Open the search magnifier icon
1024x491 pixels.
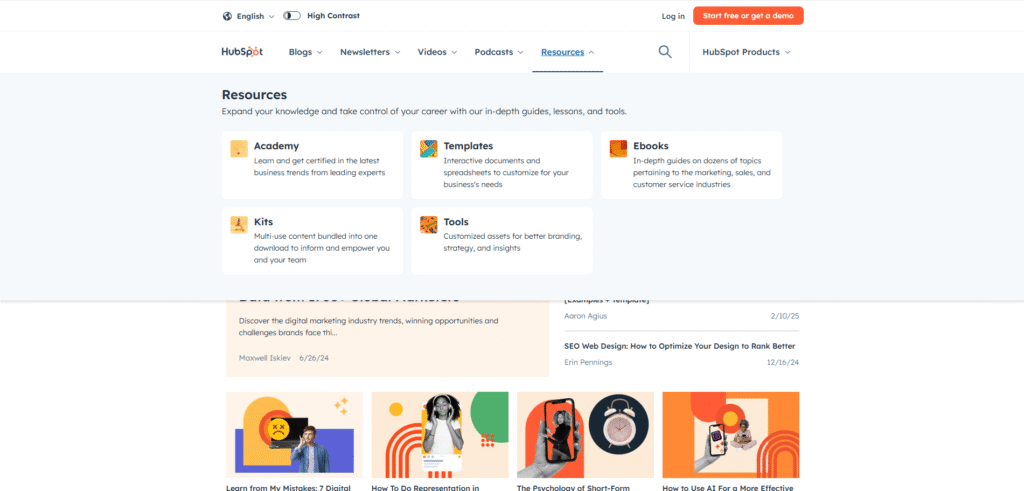pyautogui.click(x=665, y=52)
